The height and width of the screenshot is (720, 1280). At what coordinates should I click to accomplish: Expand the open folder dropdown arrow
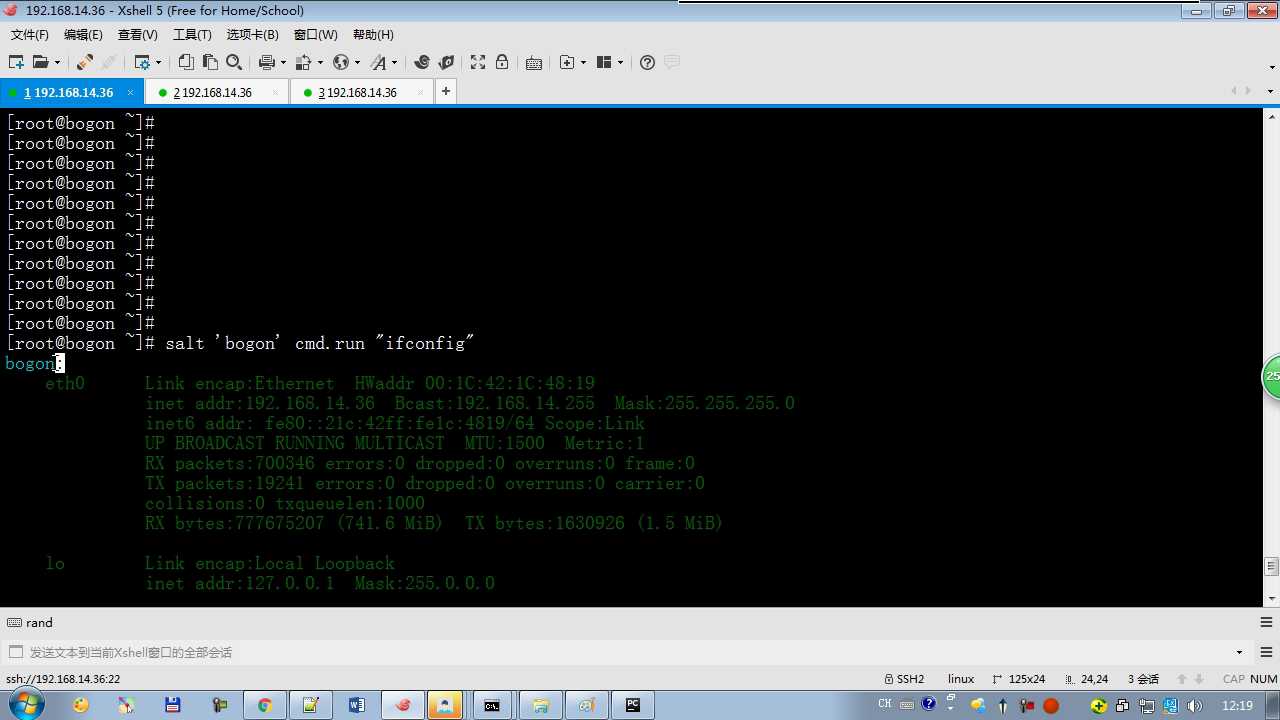click(57, 62)
